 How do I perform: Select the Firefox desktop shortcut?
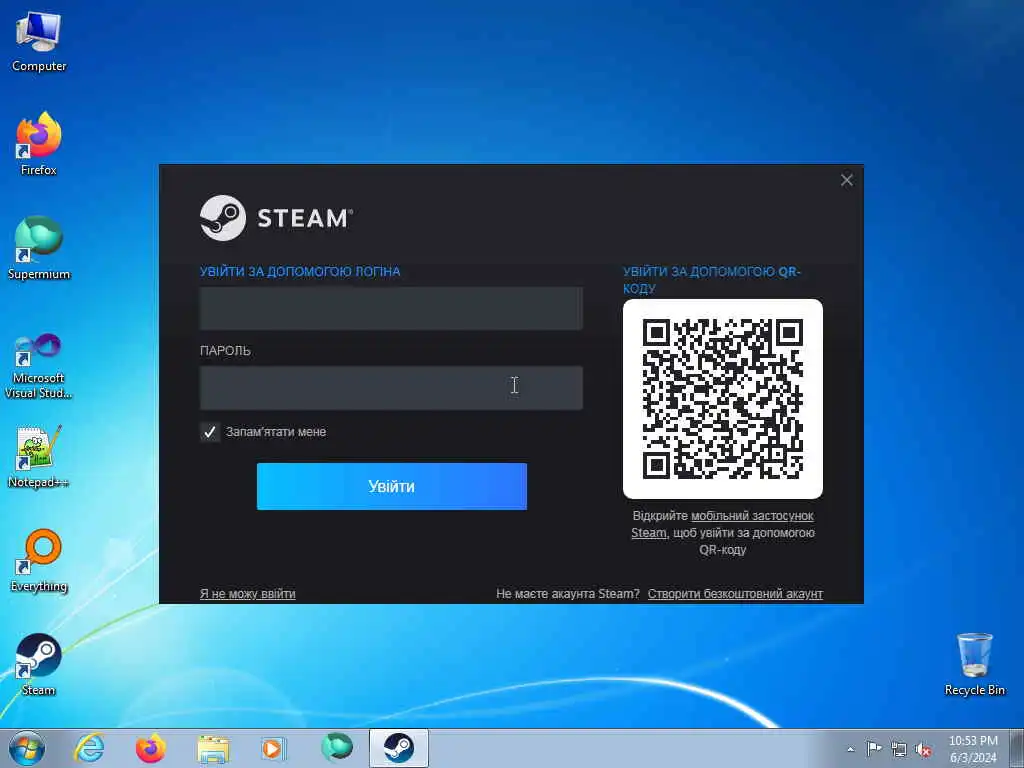click(x=39, y=144)
